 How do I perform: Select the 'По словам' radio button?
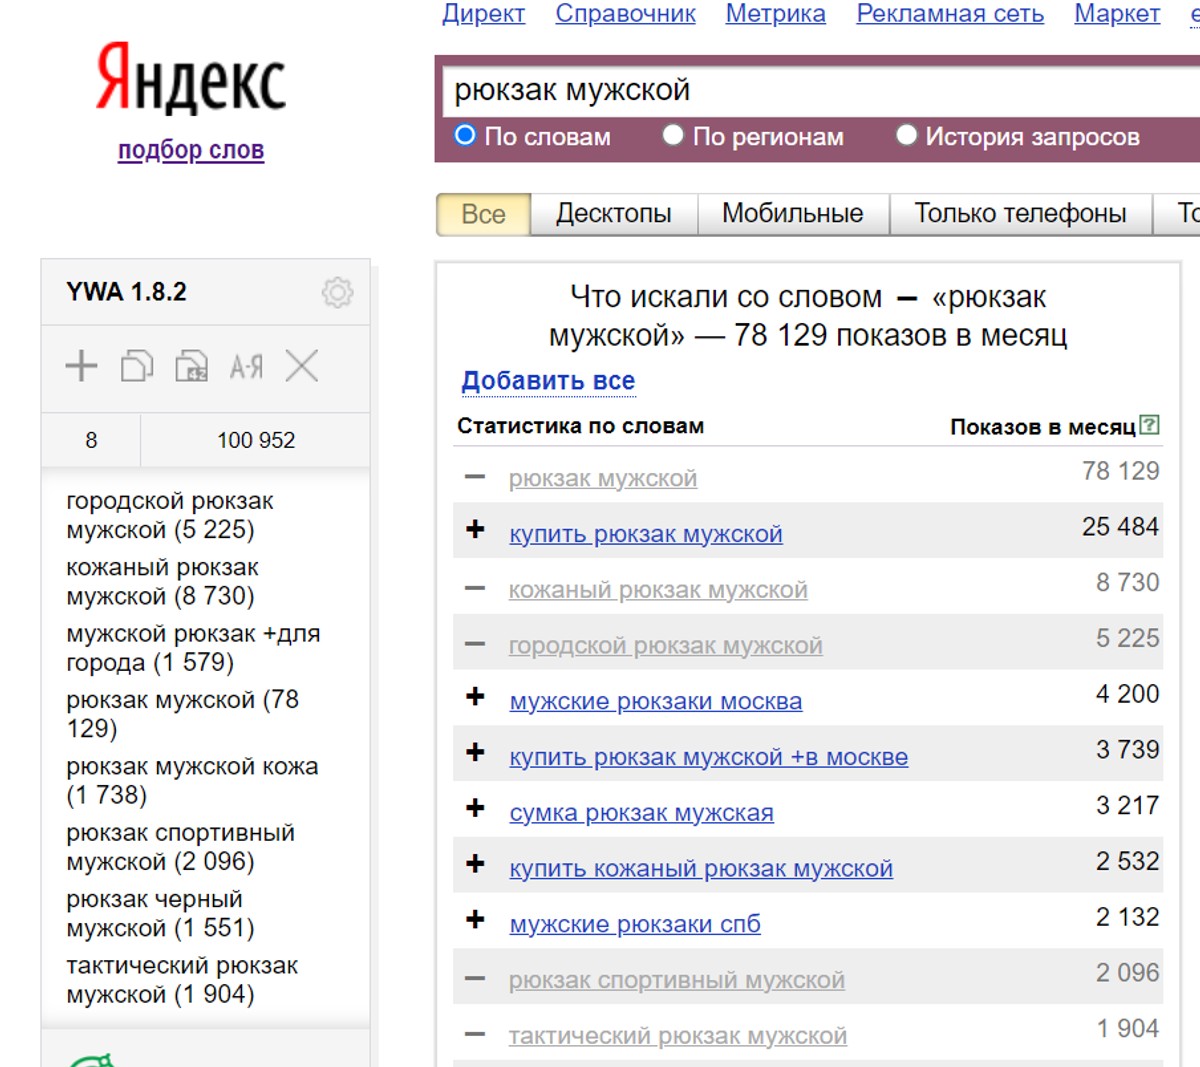(465, 135)
